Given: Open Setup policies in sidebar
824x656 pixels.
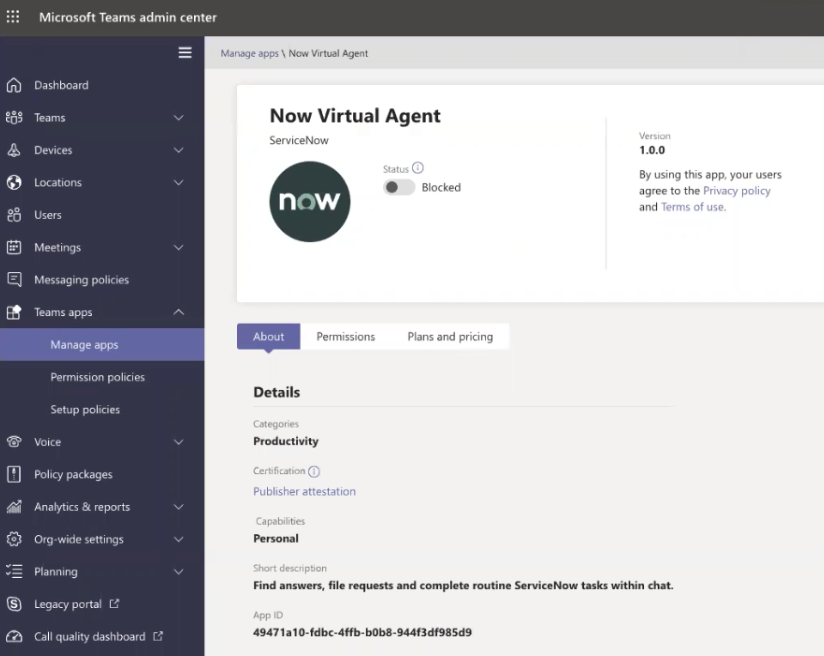Looking at the screenshot, I should point(102,409).
